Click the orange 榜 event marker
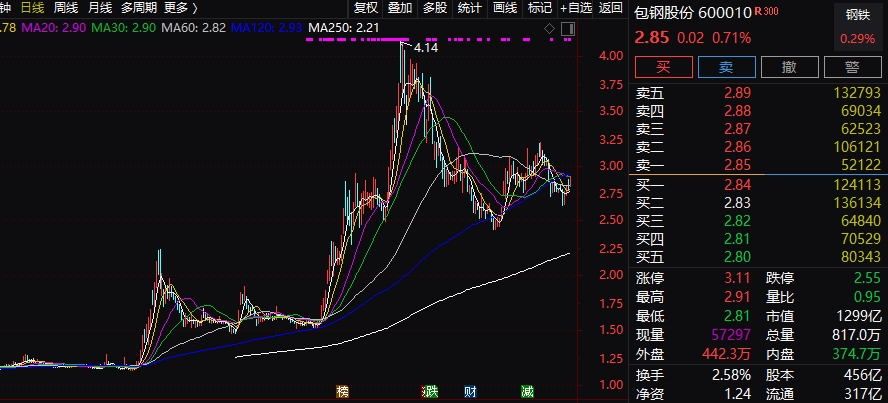 tap(342, 391)
